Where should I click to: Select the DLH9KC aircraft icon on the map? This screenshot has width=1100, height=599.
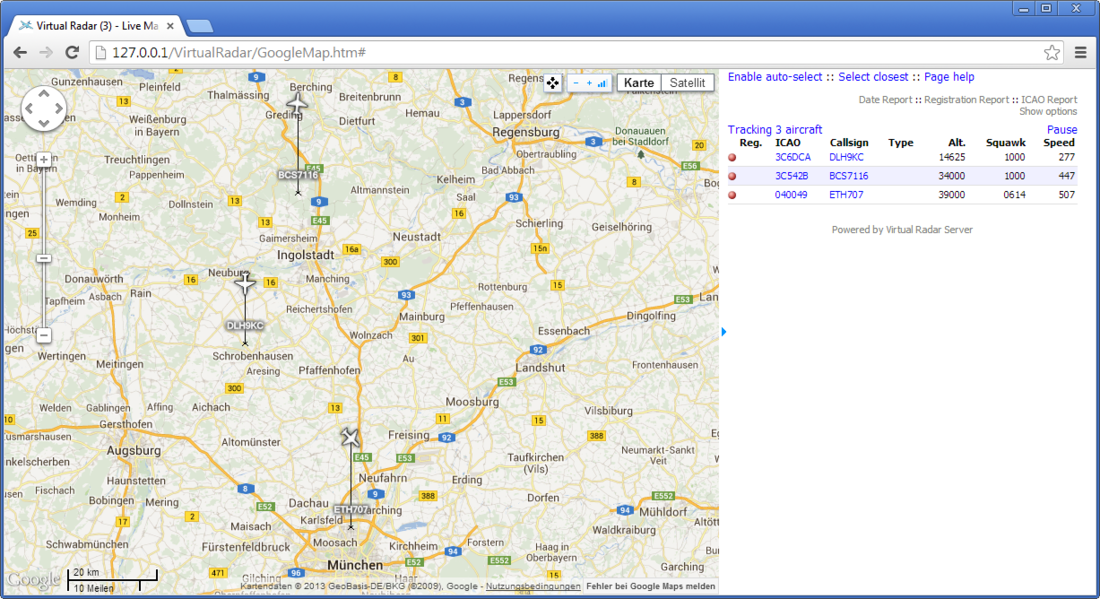pos(244,286)
